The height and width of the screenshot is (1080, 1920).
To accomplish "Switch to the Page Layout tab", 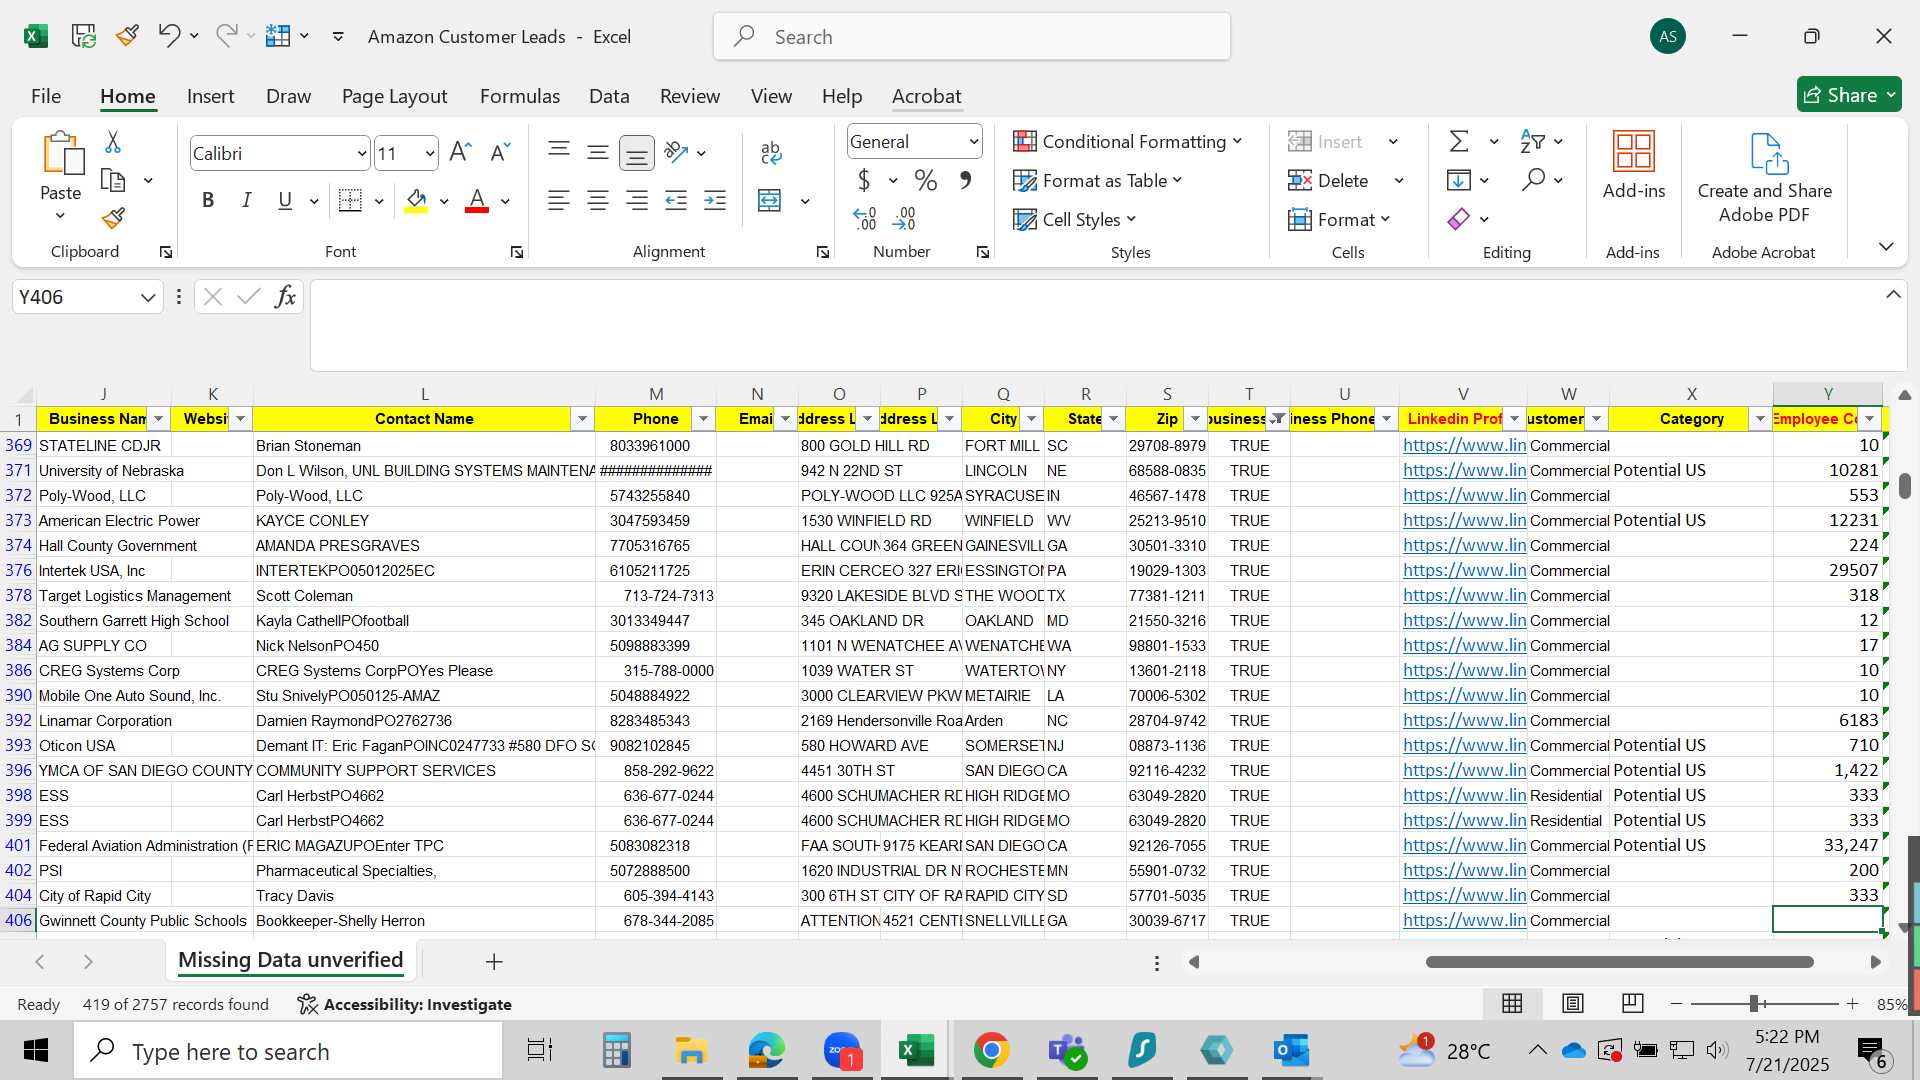I will (394, 96).
